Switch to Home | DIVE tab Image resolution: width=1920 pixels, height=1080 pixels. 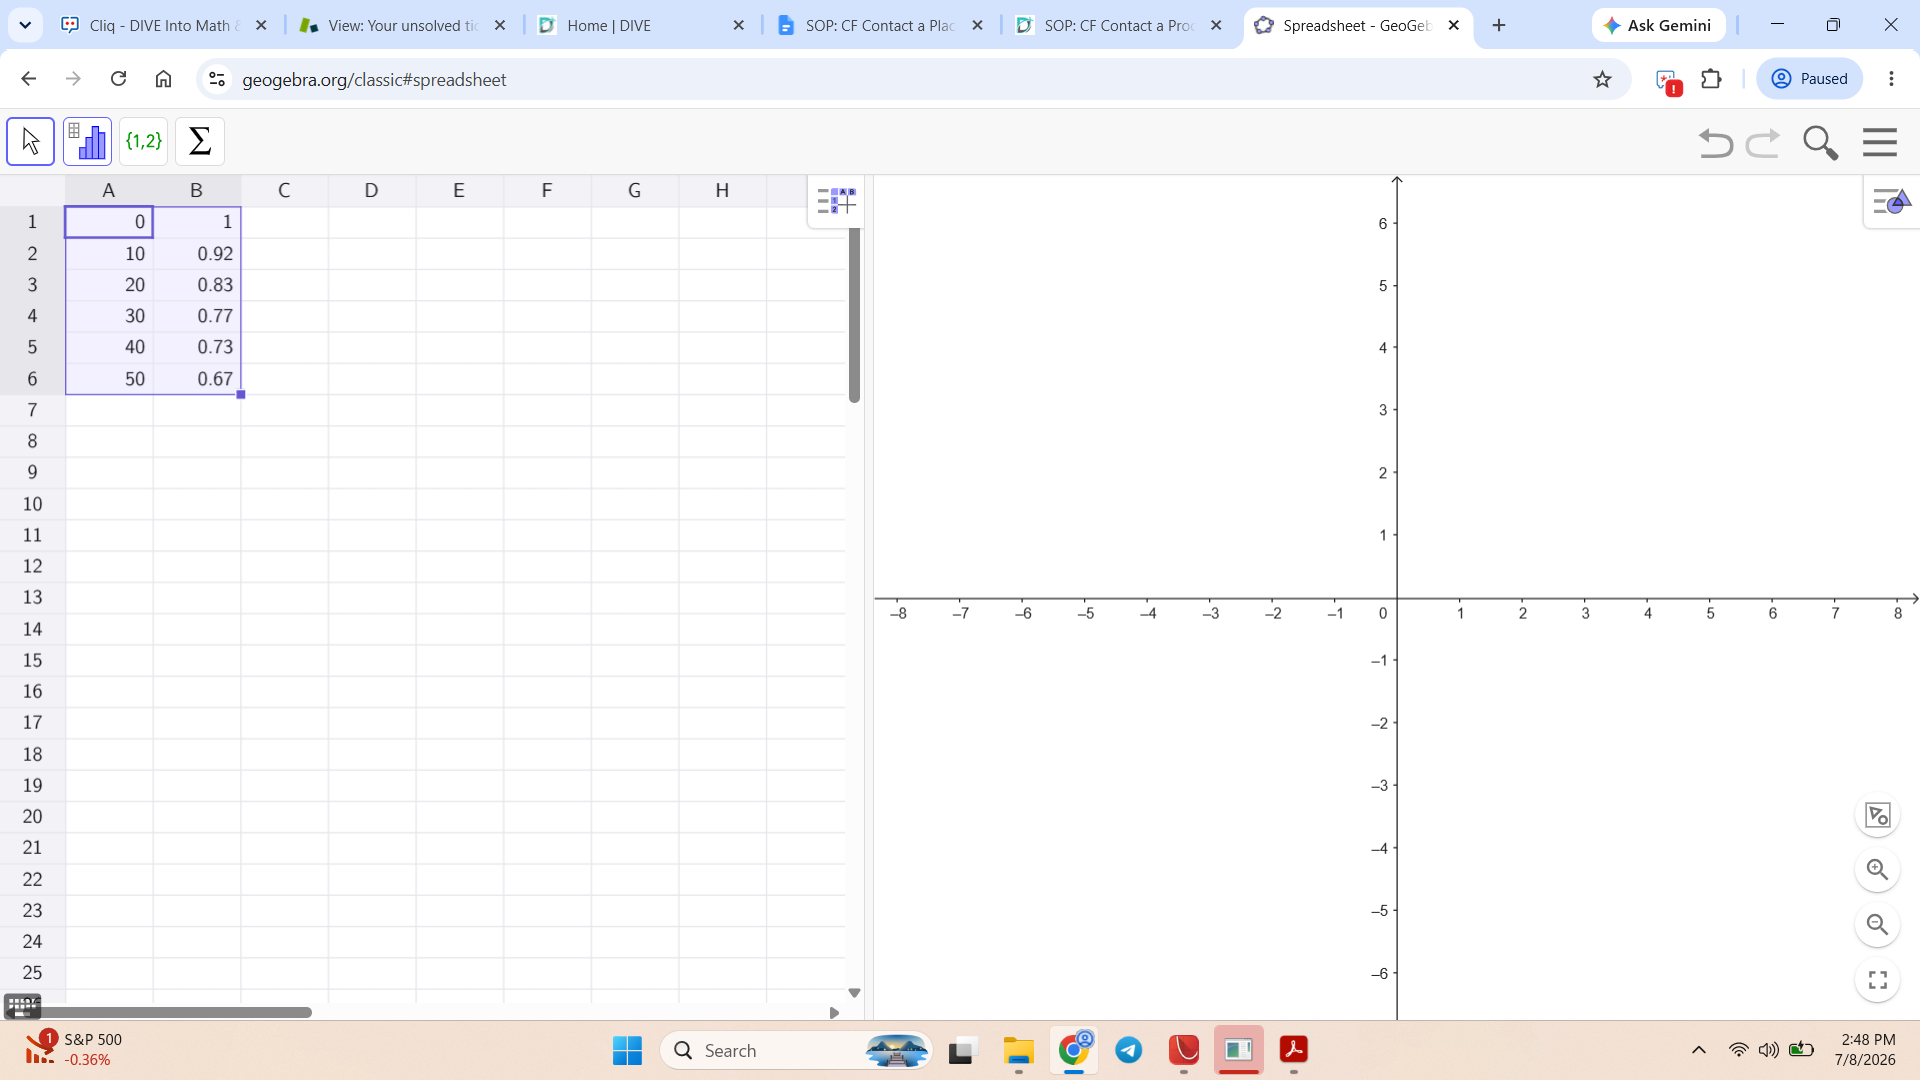point(642,25)
